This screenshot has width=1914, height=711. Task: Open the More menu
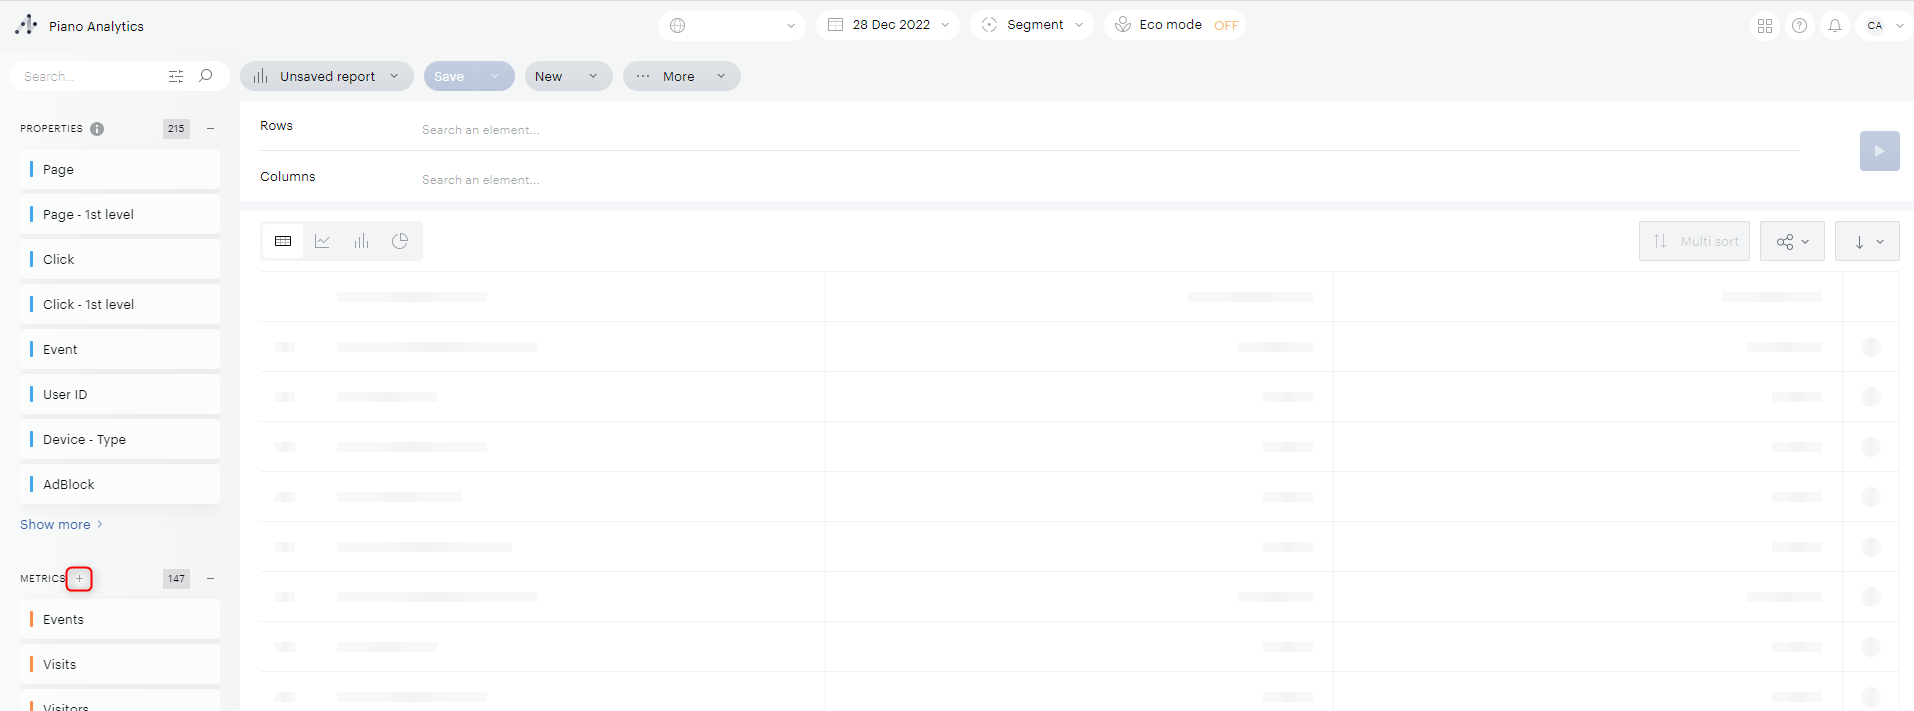click(x=681, y=76)
